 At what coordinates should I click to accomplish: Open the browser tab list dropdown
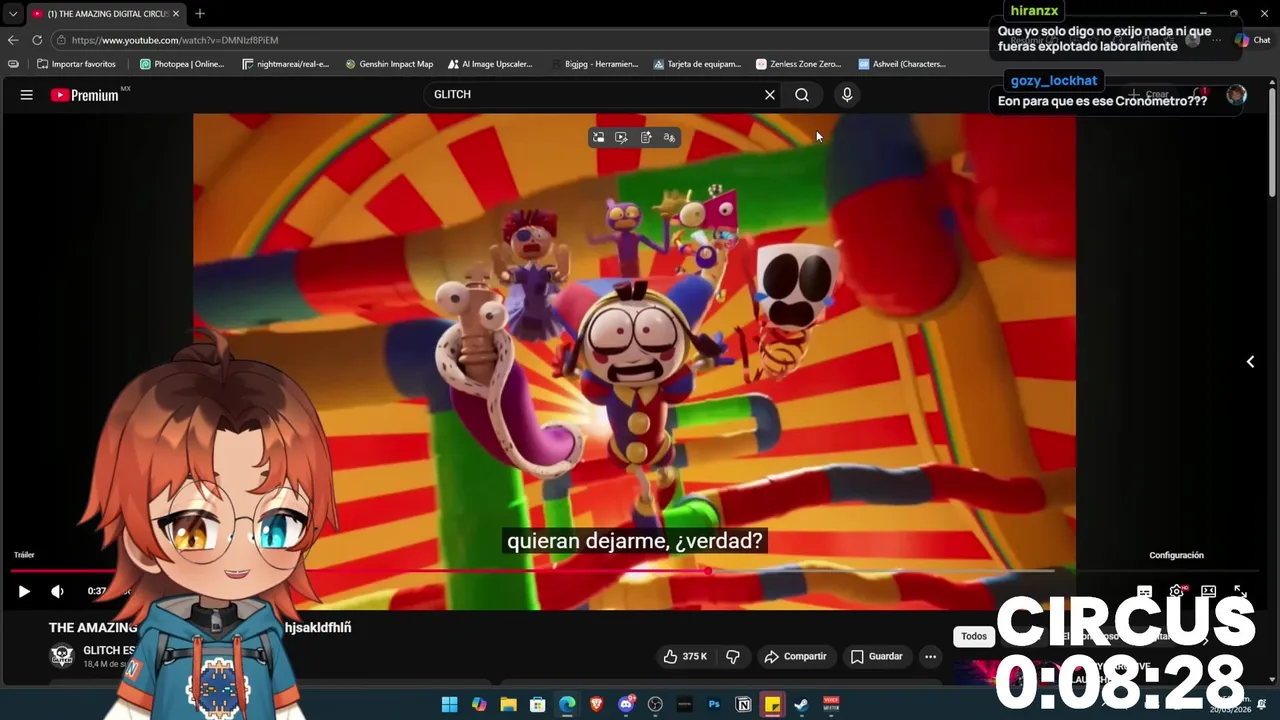pos(13,14)
